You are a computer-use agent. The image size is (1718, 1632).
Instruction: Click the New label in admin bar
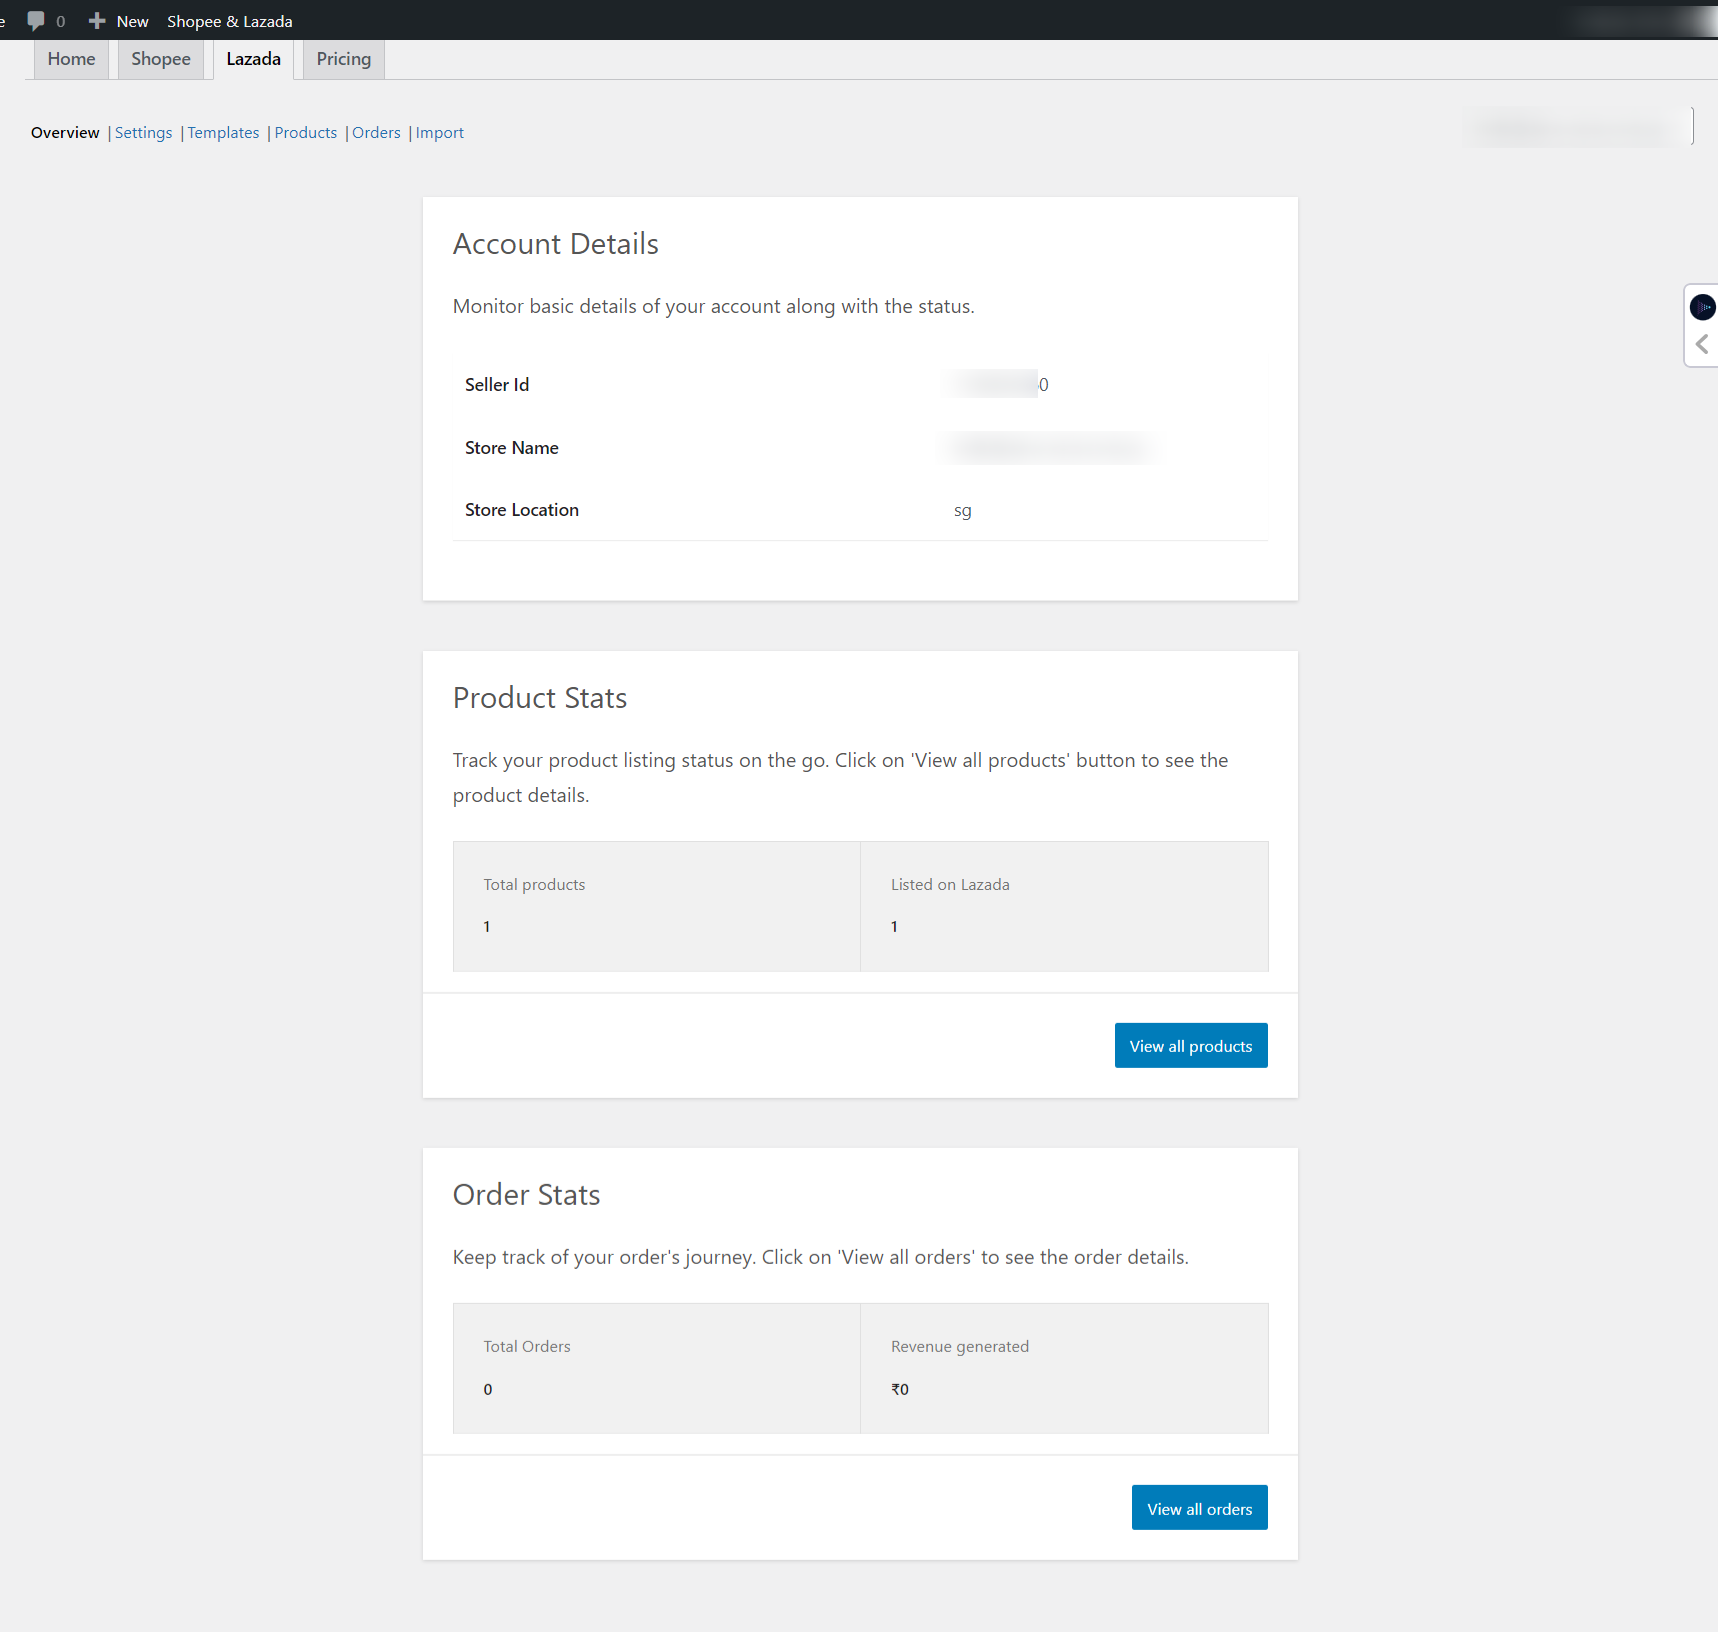[x=133, y=21]
